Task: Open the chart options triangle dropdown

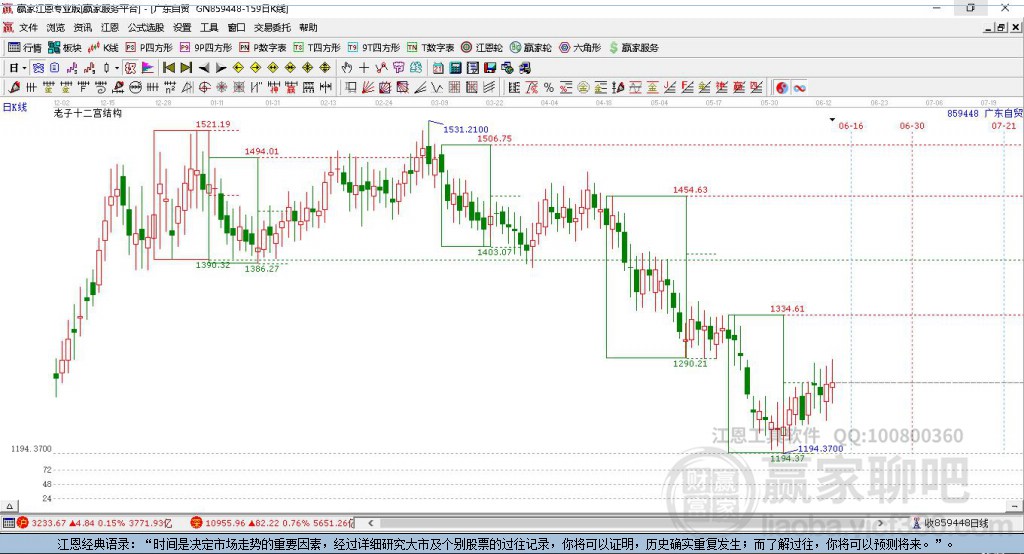Action: [x=832, y=120]
